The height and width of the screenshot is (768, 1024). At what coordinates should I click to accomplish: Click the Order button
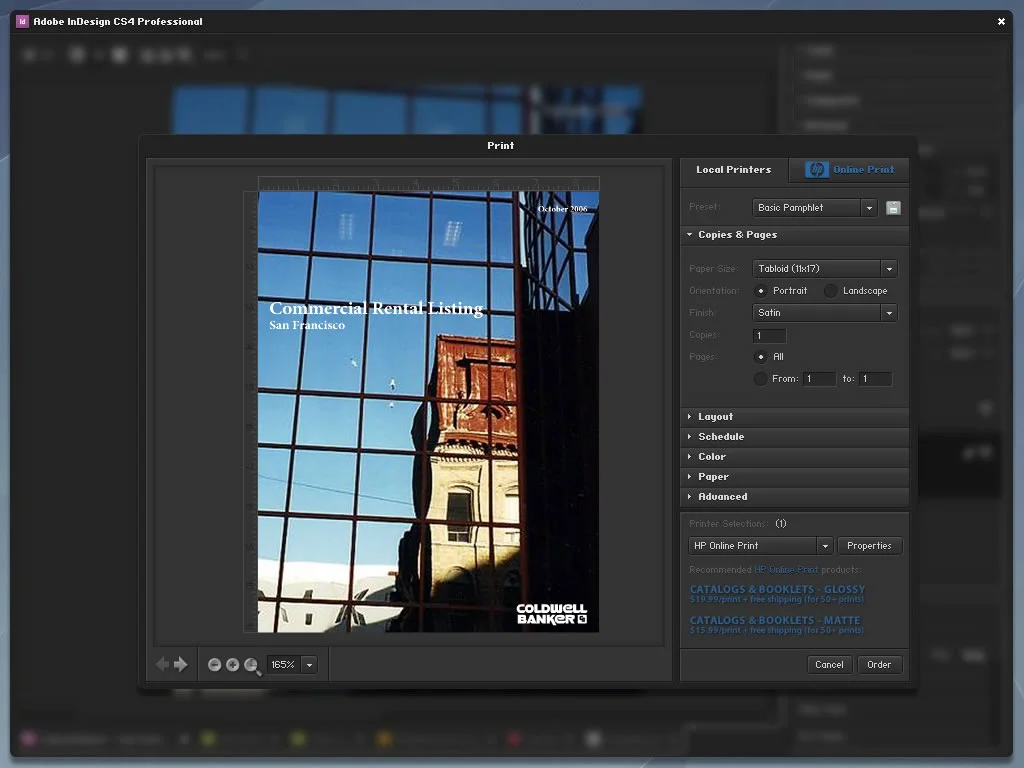click(x=879, y=665)
